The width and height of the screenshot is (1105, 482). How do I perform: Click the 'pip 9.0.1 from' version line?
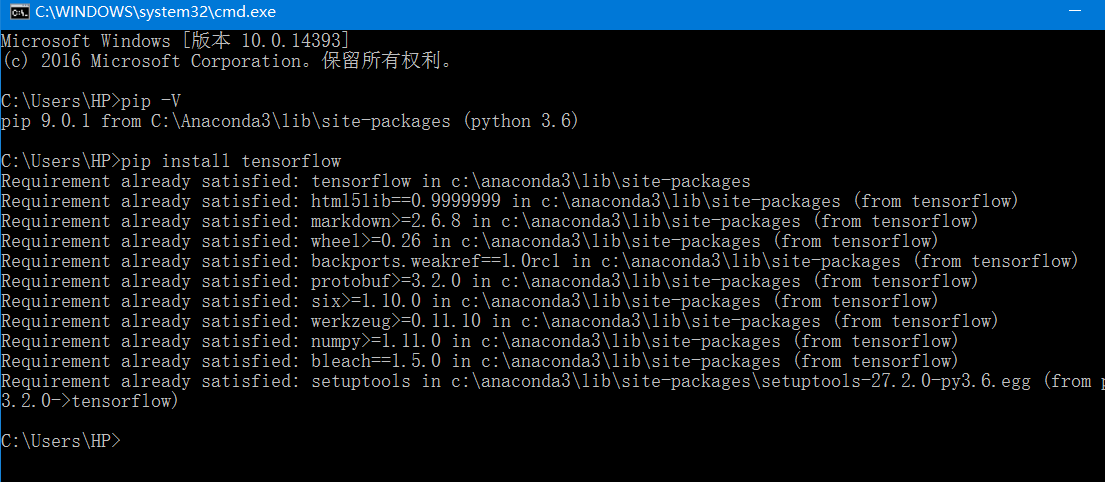[290, 121]
